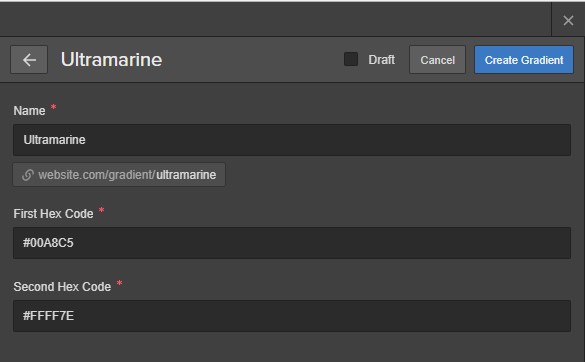
Task: Open the website.com/gradient/ultramarine slug link
Action: 119,175
